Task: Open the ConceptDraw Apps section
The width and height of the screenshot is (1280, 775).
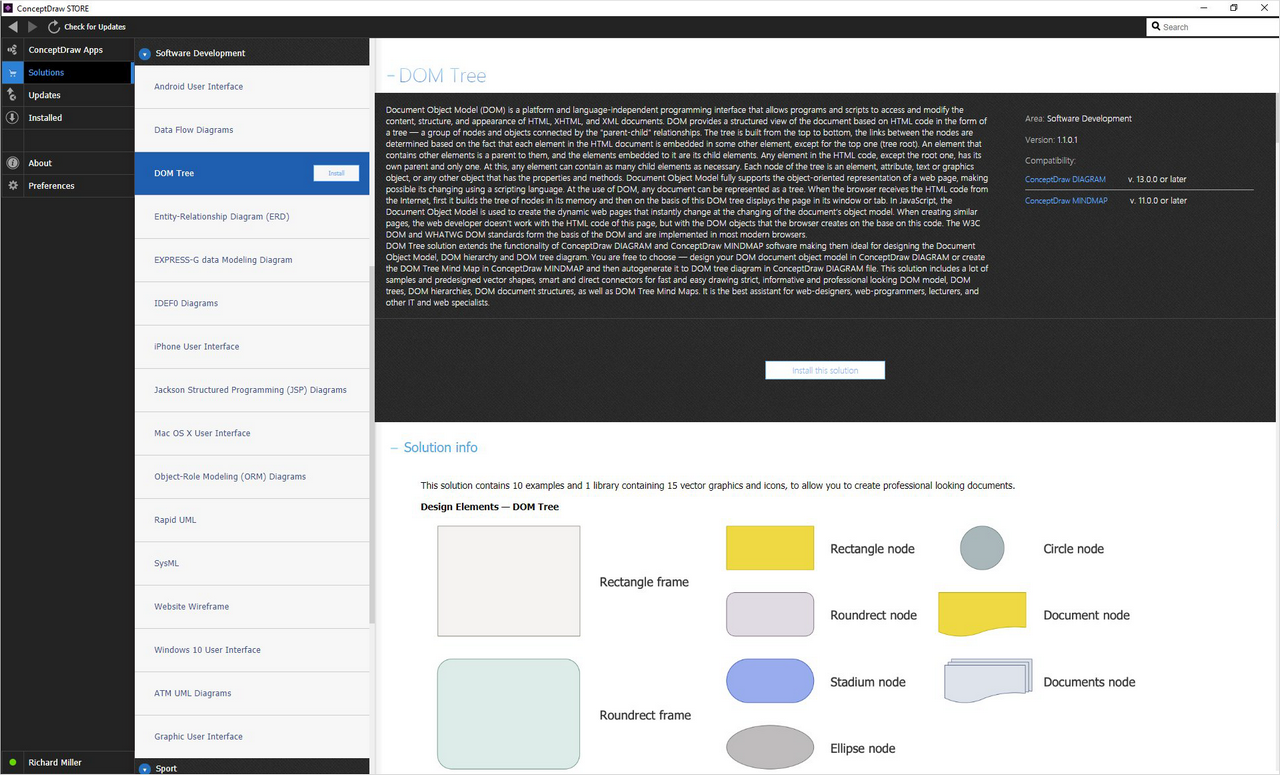Action: (66, 50)
